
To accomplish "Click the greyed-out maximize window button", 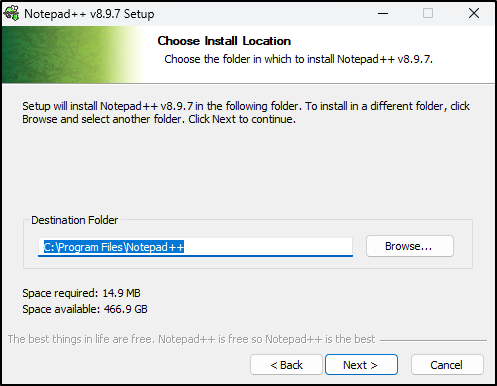I will click(428, 13).
